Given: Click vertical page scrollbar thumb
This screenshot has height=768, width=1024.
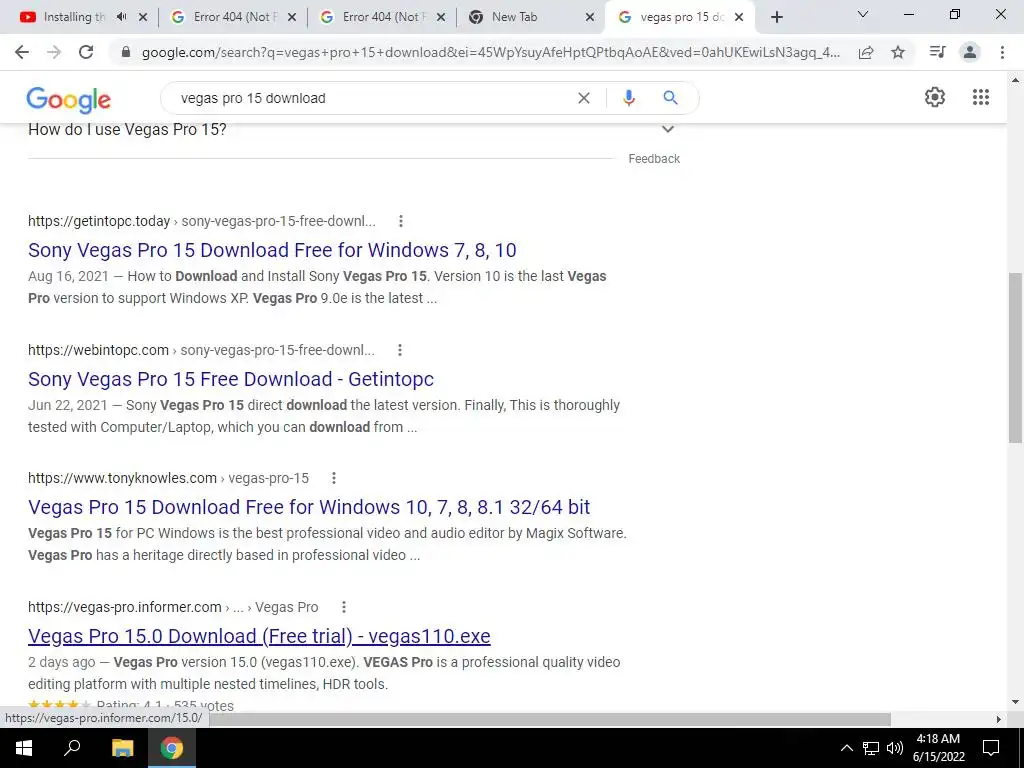Looking at the screenshot, I should pos(1015,358).
